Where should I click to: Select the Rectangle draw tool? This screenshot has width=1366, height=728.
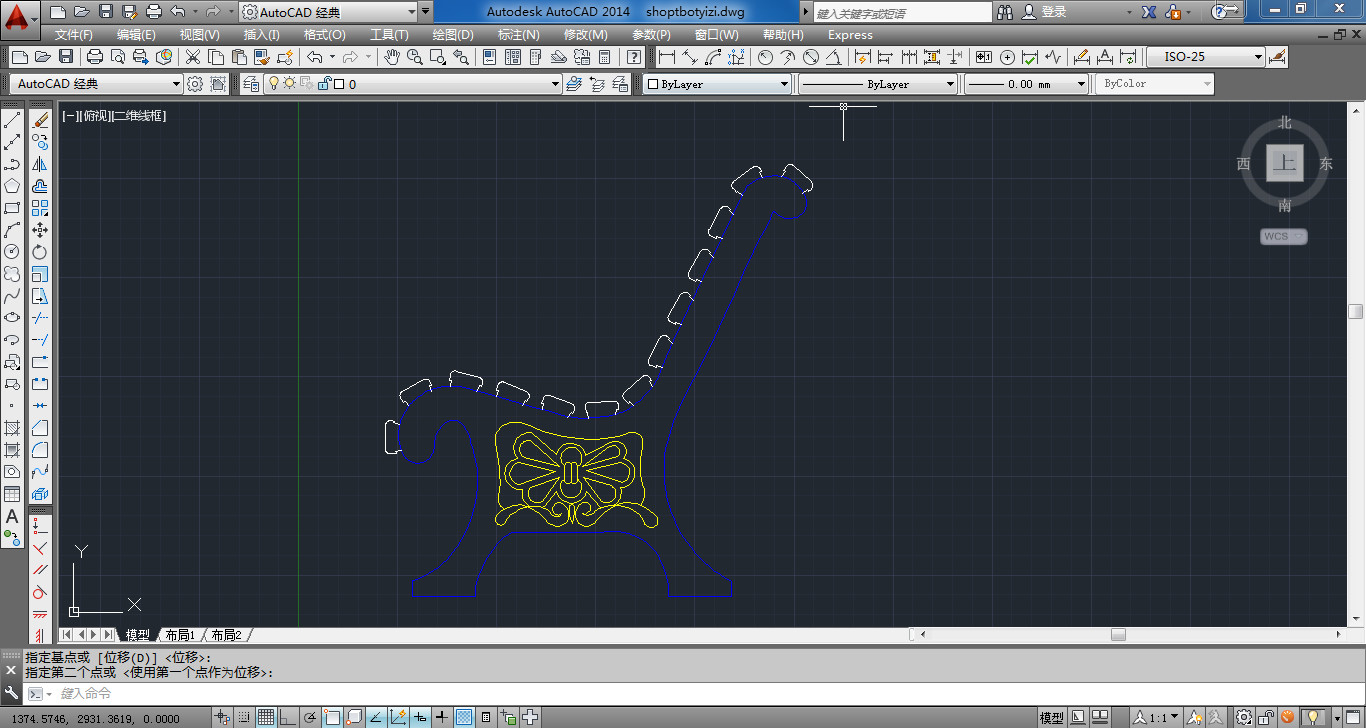[12, 208]
